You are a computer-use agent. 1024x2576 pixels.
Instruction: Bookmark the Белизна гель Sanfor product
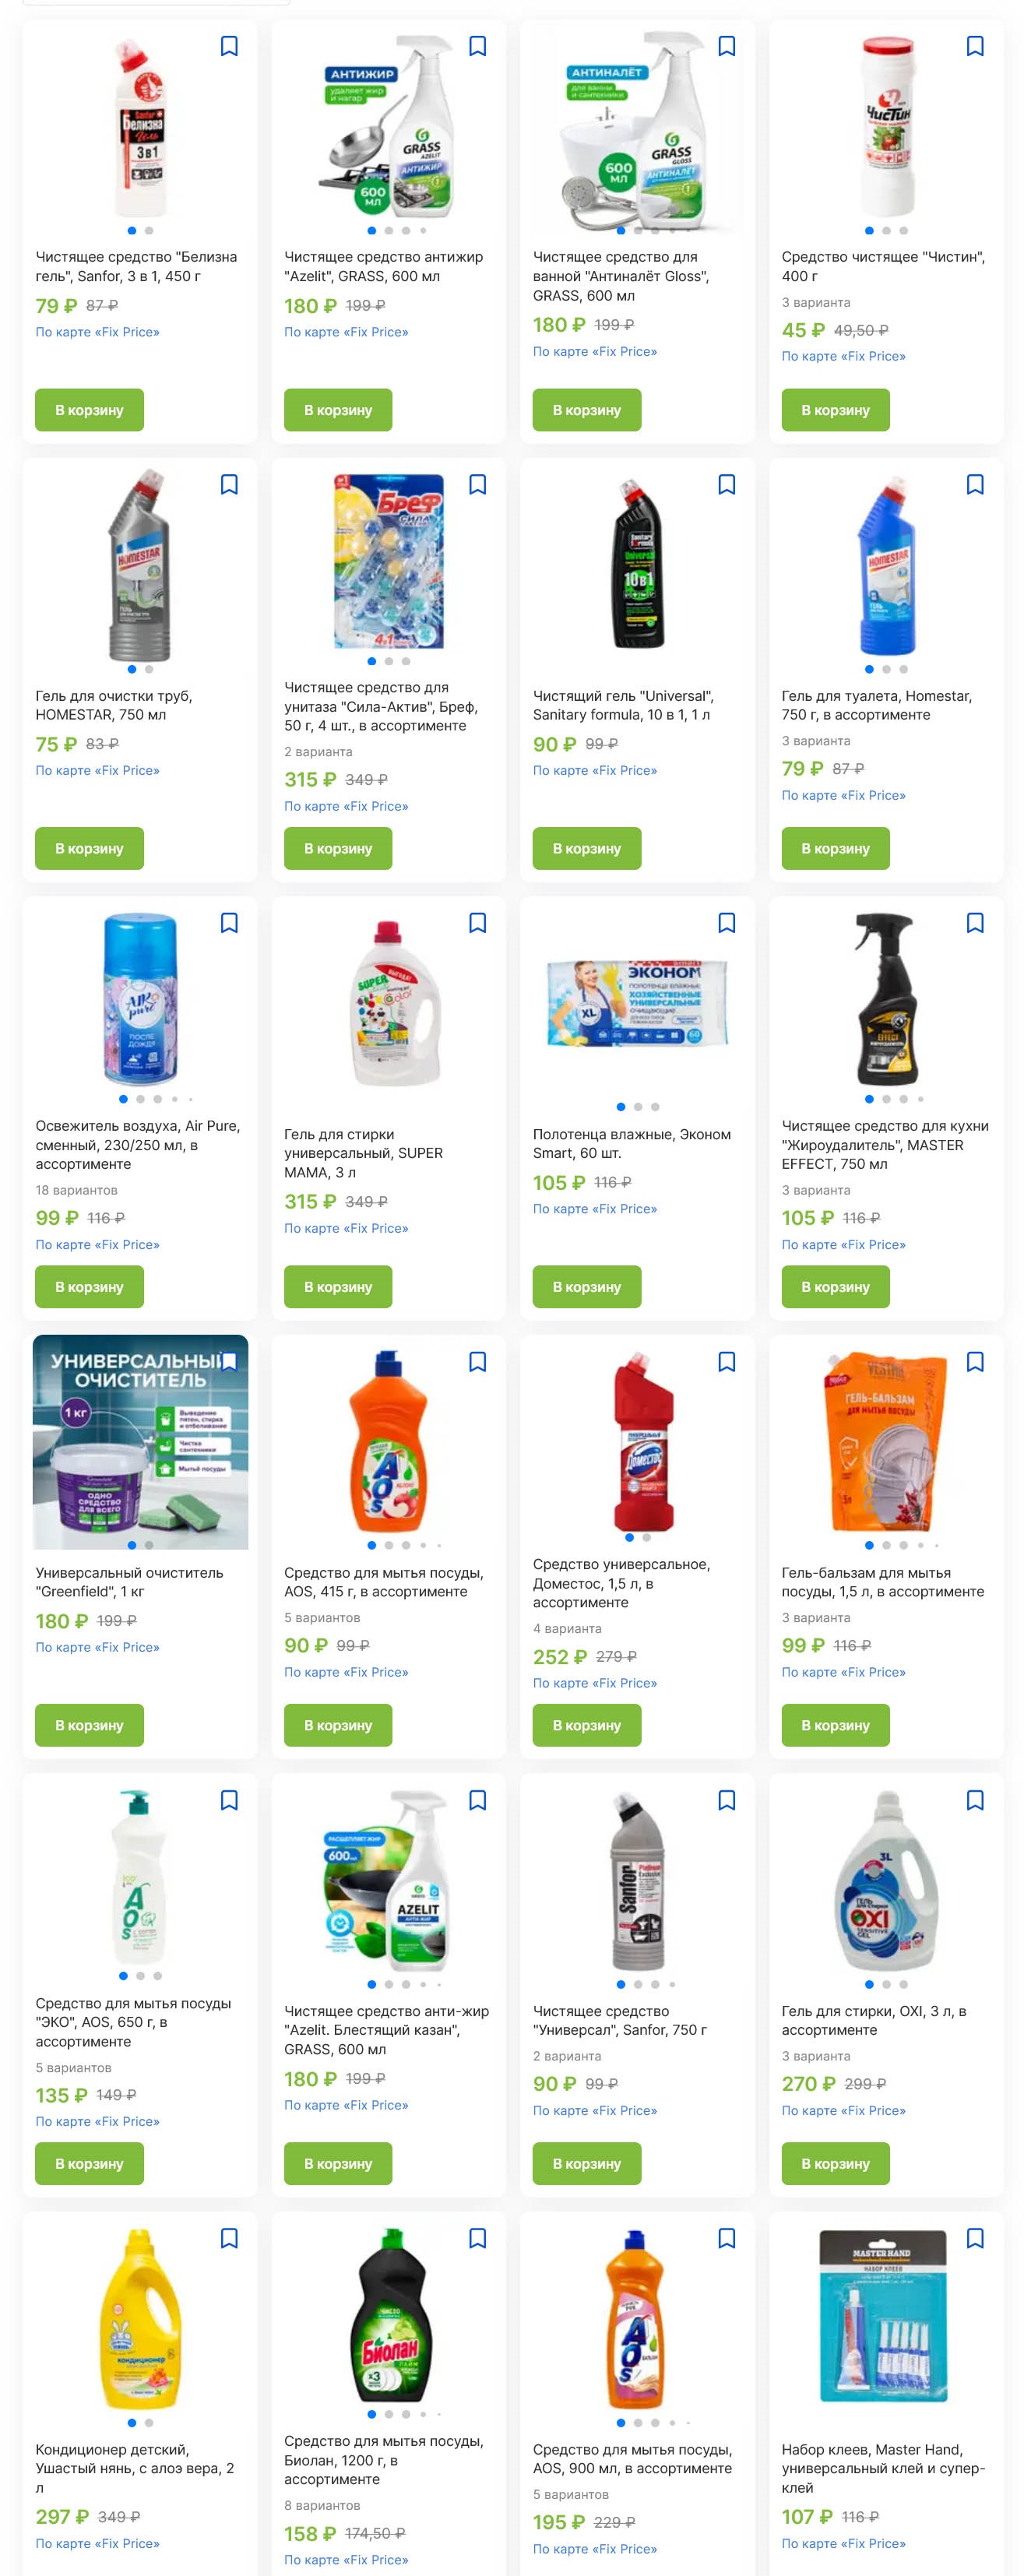[x=229, y=46]
